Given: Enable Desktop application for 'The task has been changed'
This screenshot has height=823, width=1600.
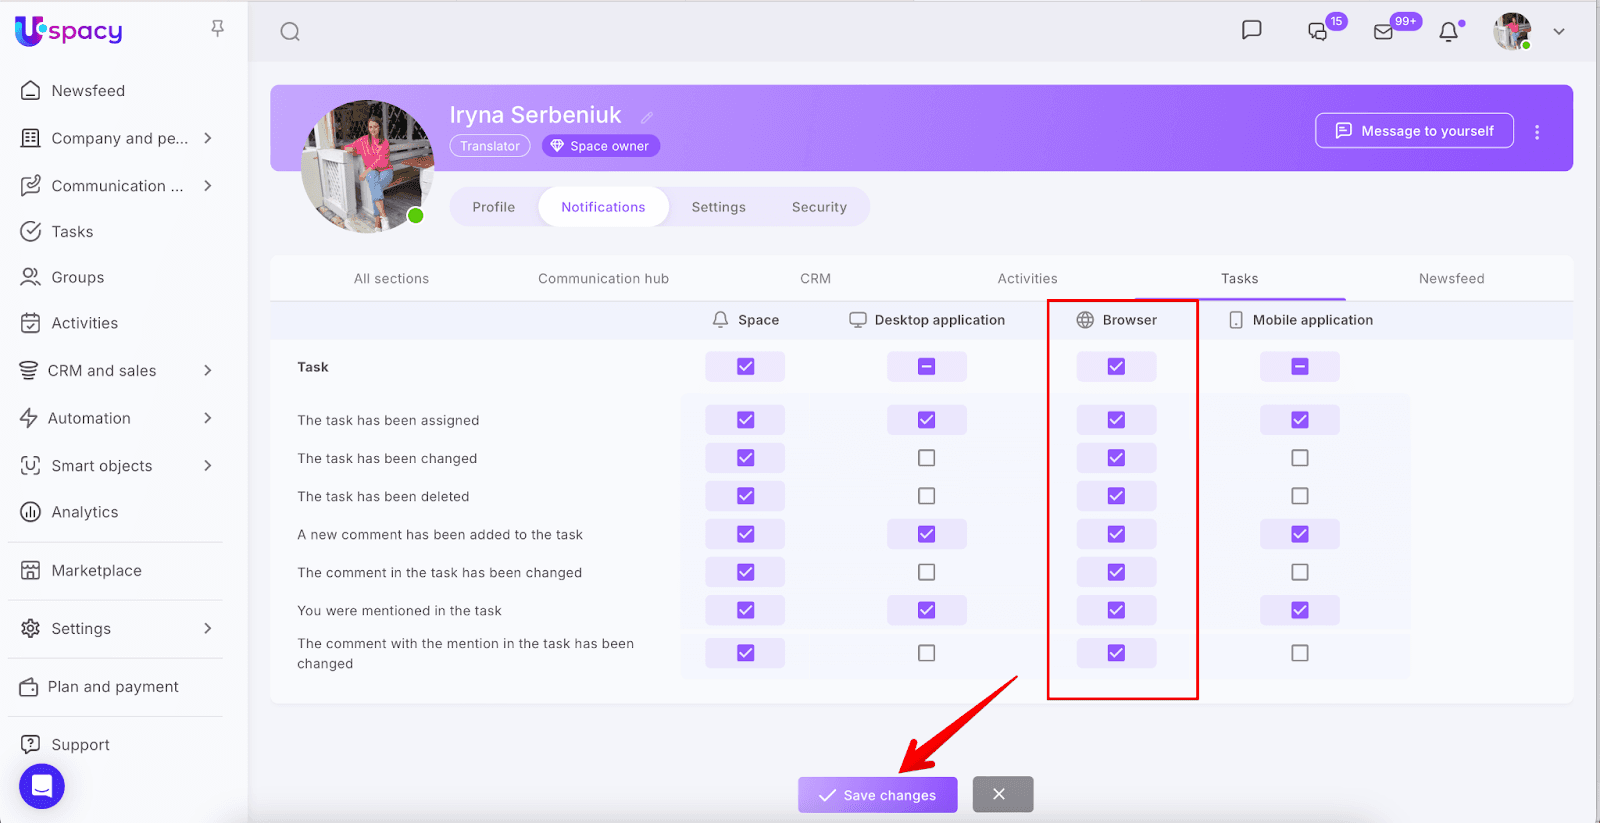Looking at the screenshot, I should point(926,458).
